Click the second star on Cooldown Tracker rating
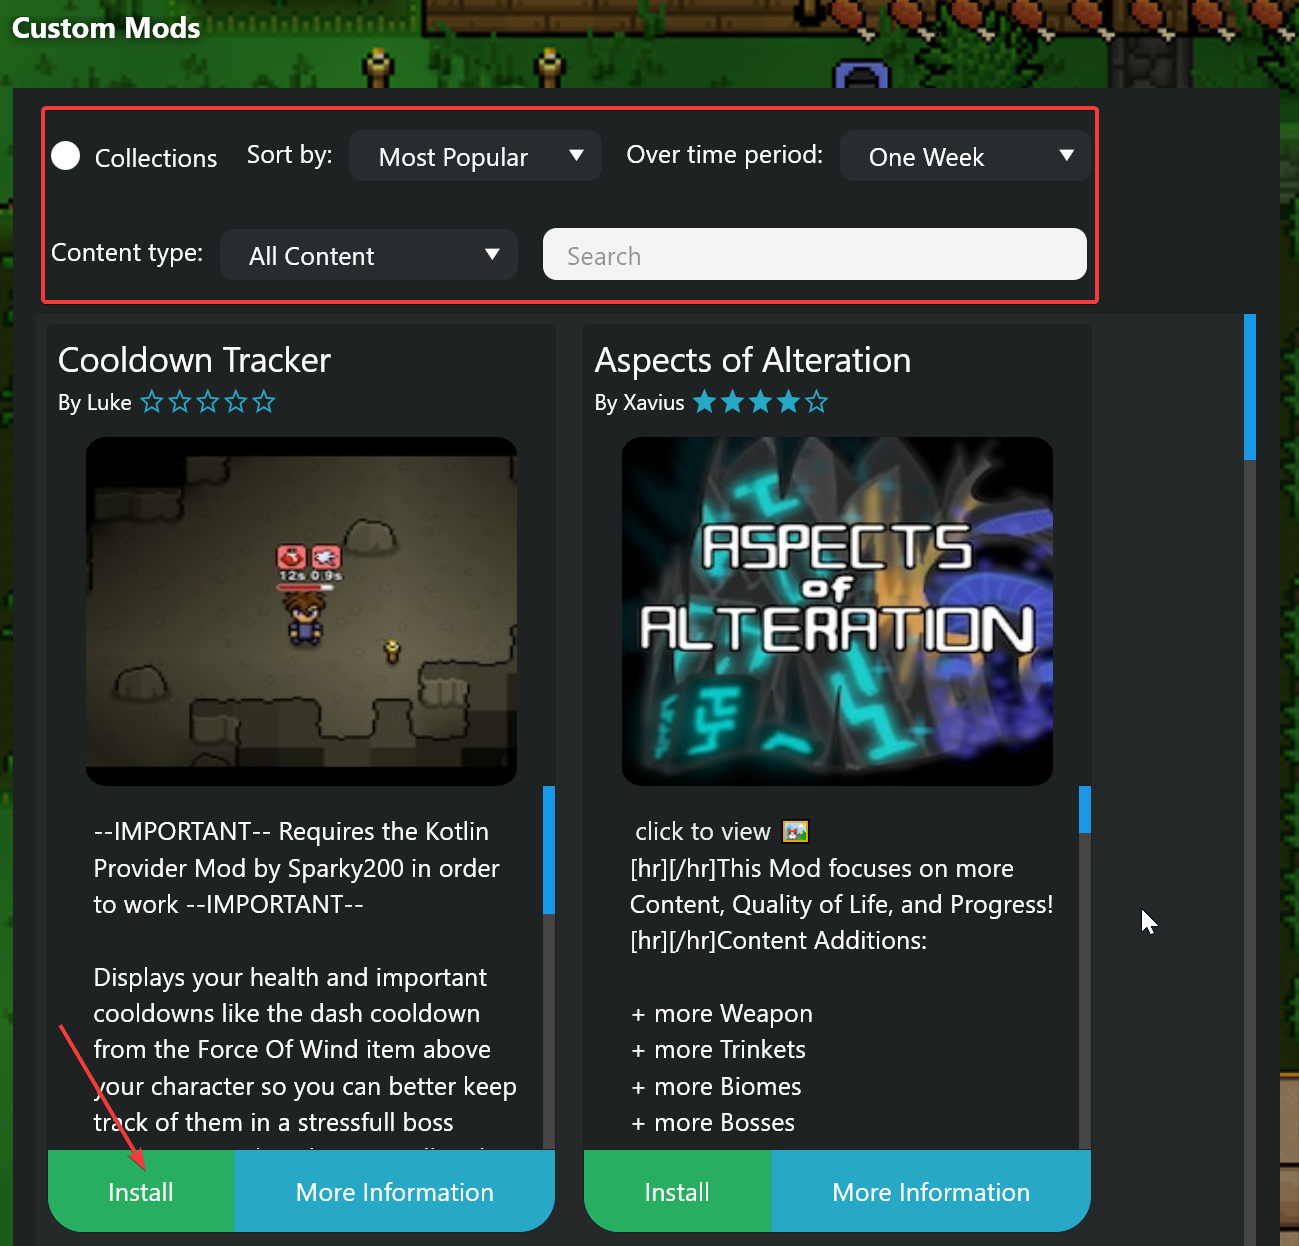 click(180, 402)
